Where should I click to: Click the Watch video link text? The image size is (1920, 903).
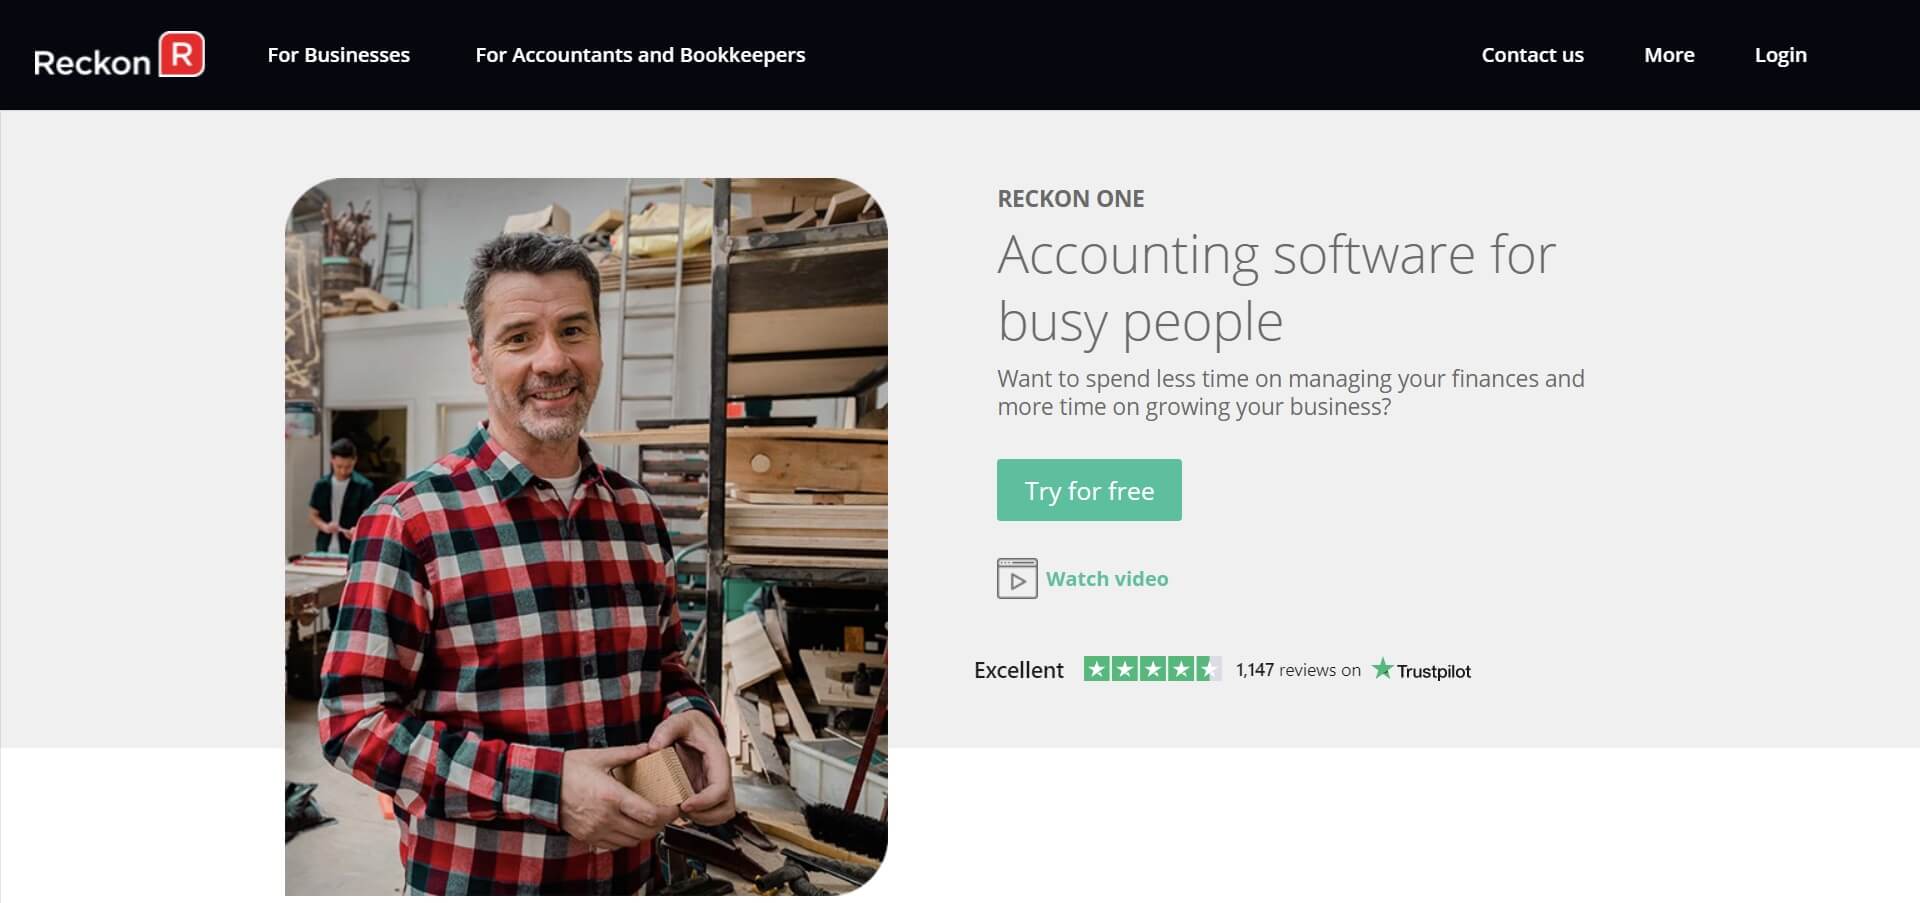point(1107,579)
